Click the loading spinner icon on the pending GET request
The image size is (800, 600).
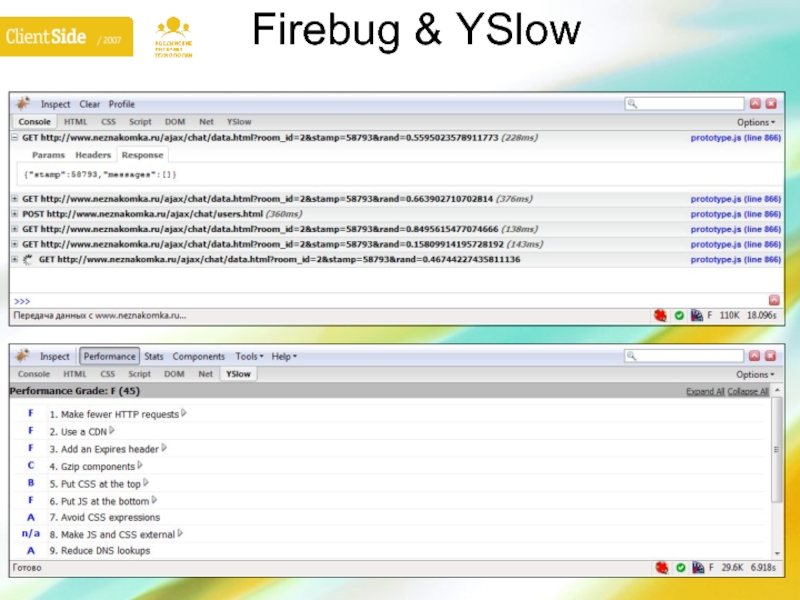pos(28,259)
